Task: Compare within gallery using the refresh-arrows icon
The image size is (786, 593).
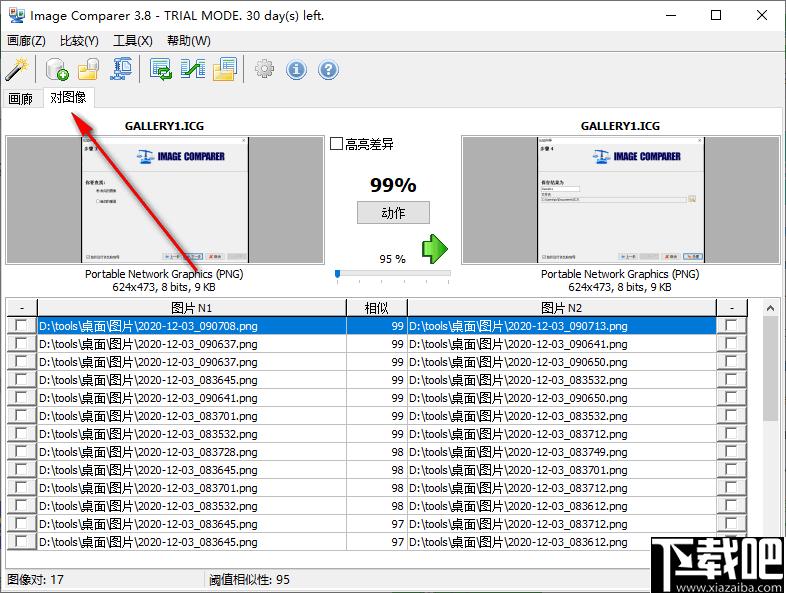Action: point(160,69)
